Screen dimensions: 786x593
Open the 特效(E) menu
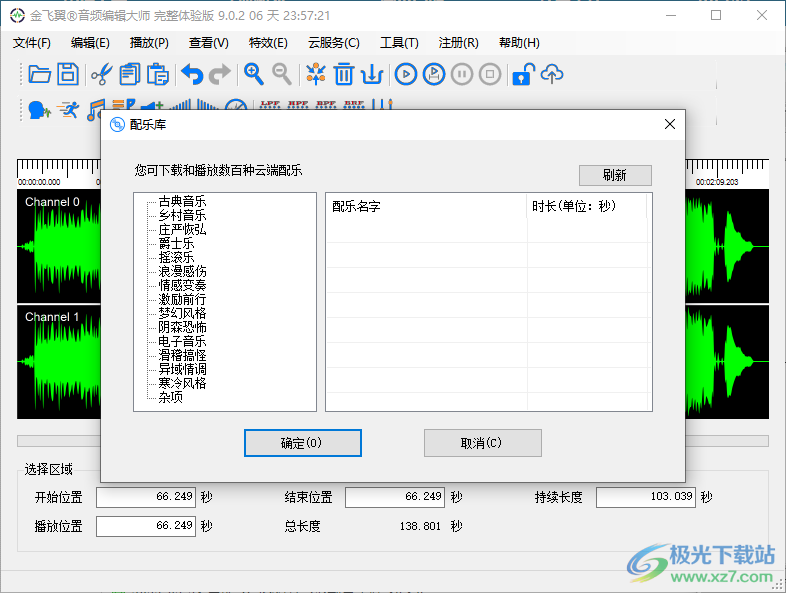[268, 43]
